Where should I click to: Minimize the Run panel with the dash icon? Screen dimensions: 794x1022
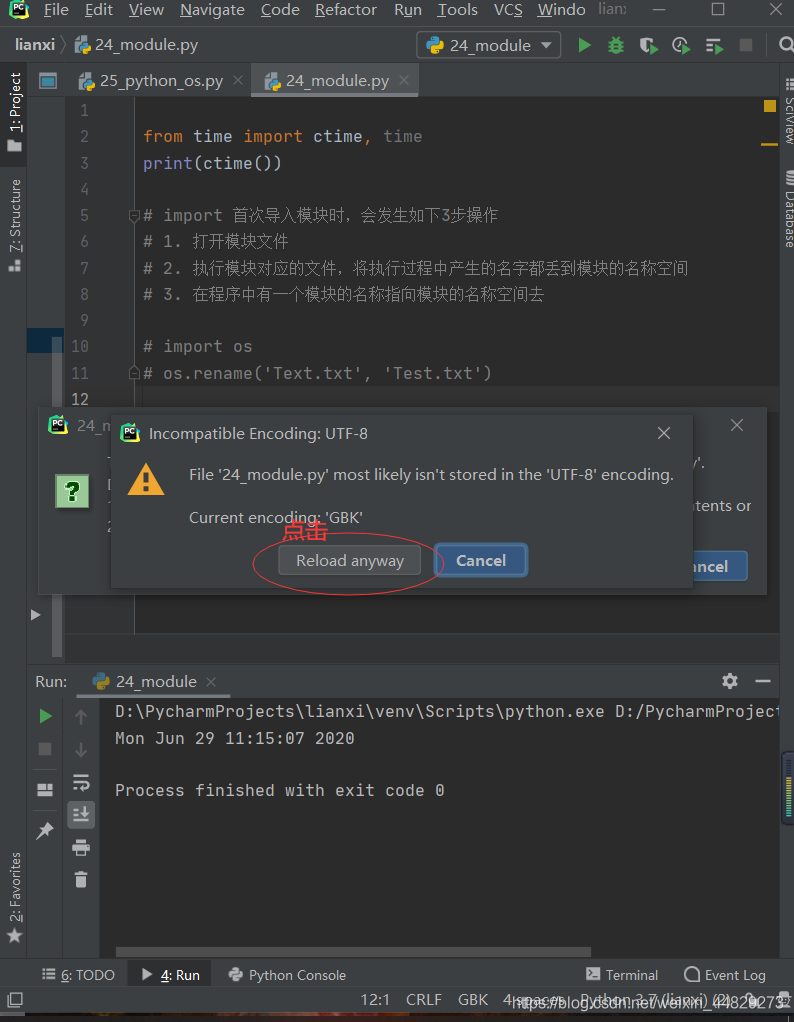[763, 681]
